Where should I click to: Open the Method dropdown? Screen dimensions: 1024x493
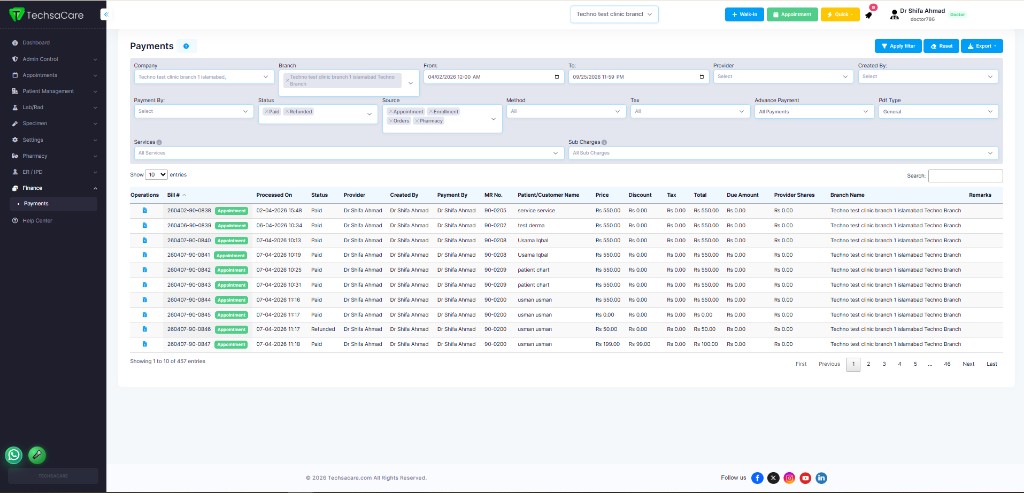[566, 112]
